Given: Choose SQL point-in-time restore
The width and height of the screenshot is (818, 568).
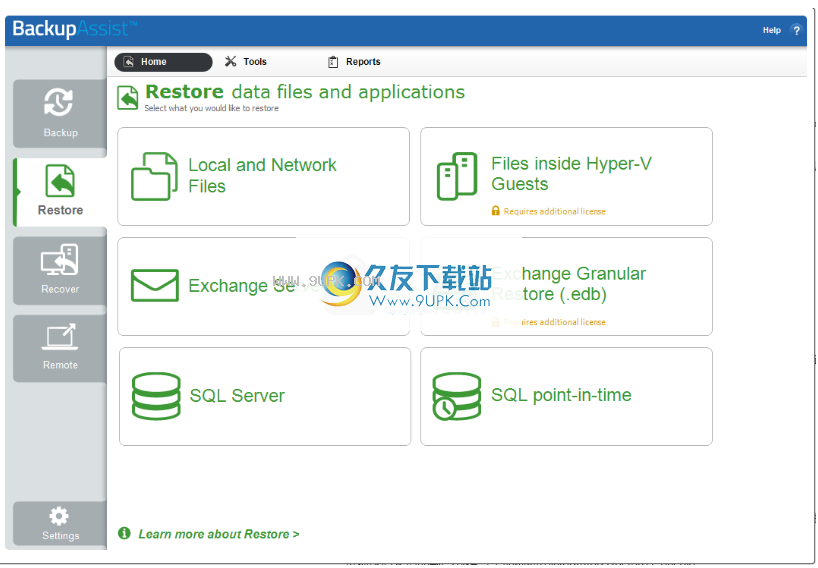Looking at the screenshot, I should tap(567, 396).
